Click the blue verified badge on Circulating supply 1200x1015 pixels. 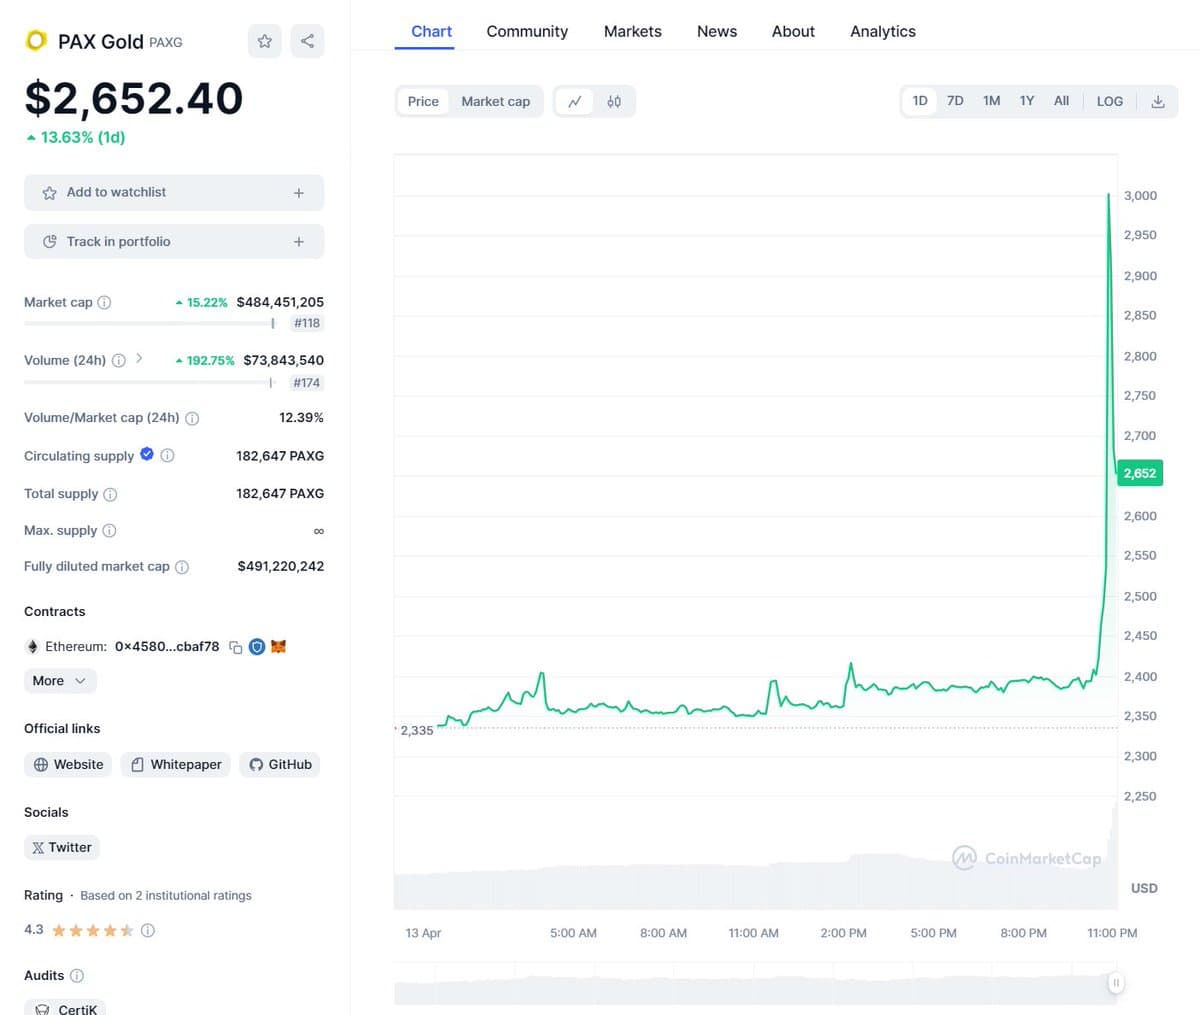coord(147,454)
